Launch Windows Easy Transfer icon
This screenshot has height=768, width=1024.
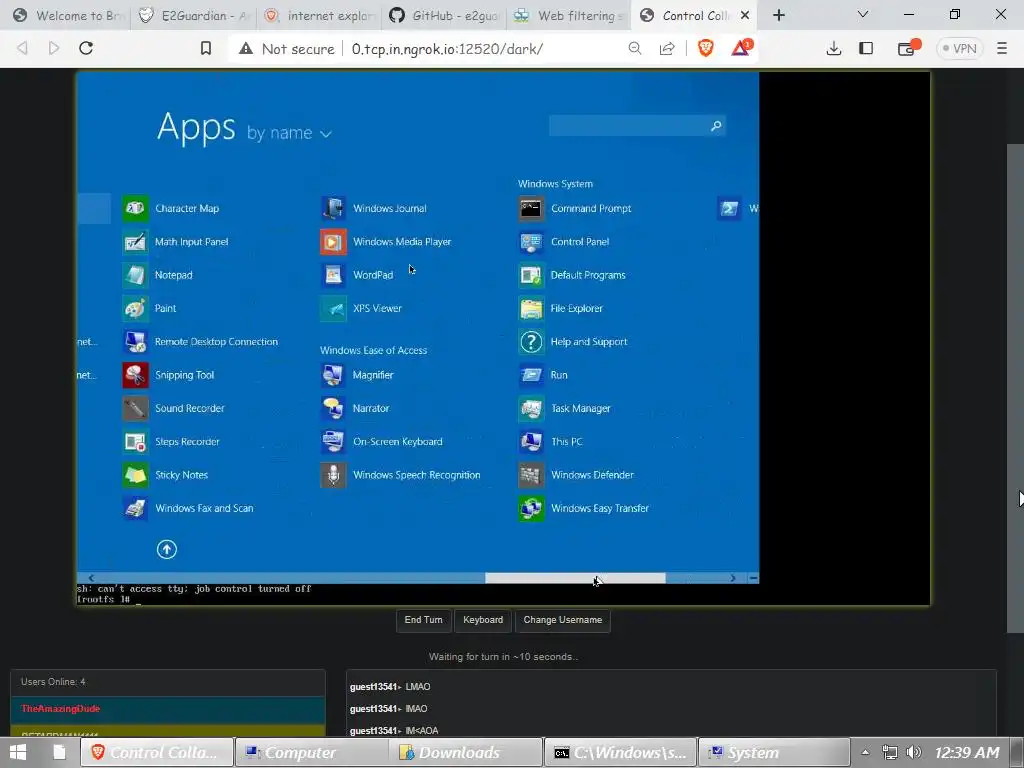531,508
